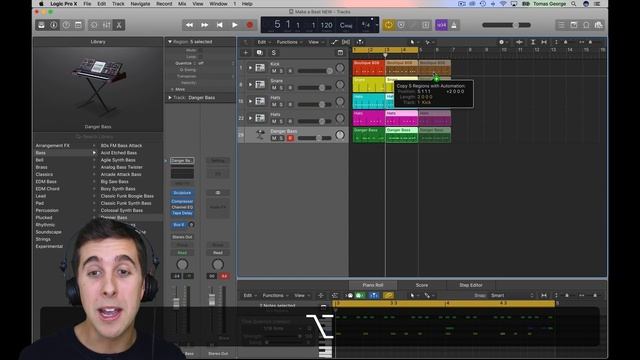
Task: Open the Library button in the control bar
Action: 41,25
